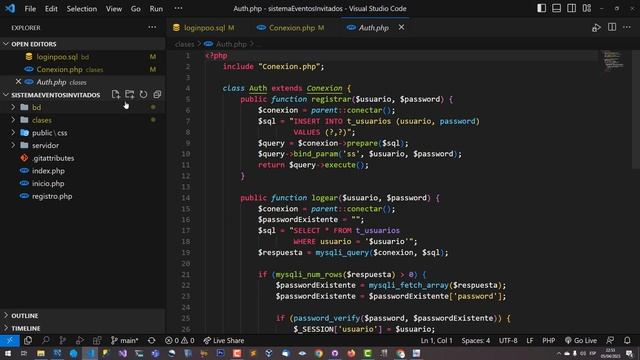Open the notifications bell
Viewport: 640px width, 360px height.
pyautogui.click(x=627, y=340)
